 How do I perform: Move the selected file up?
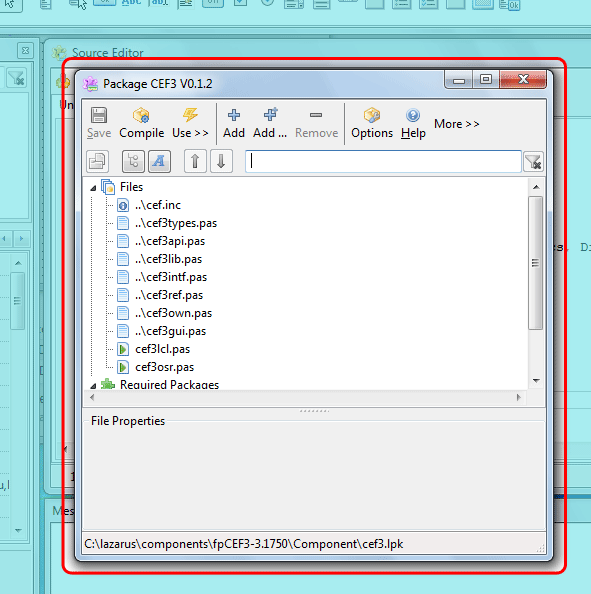(195, 161)
